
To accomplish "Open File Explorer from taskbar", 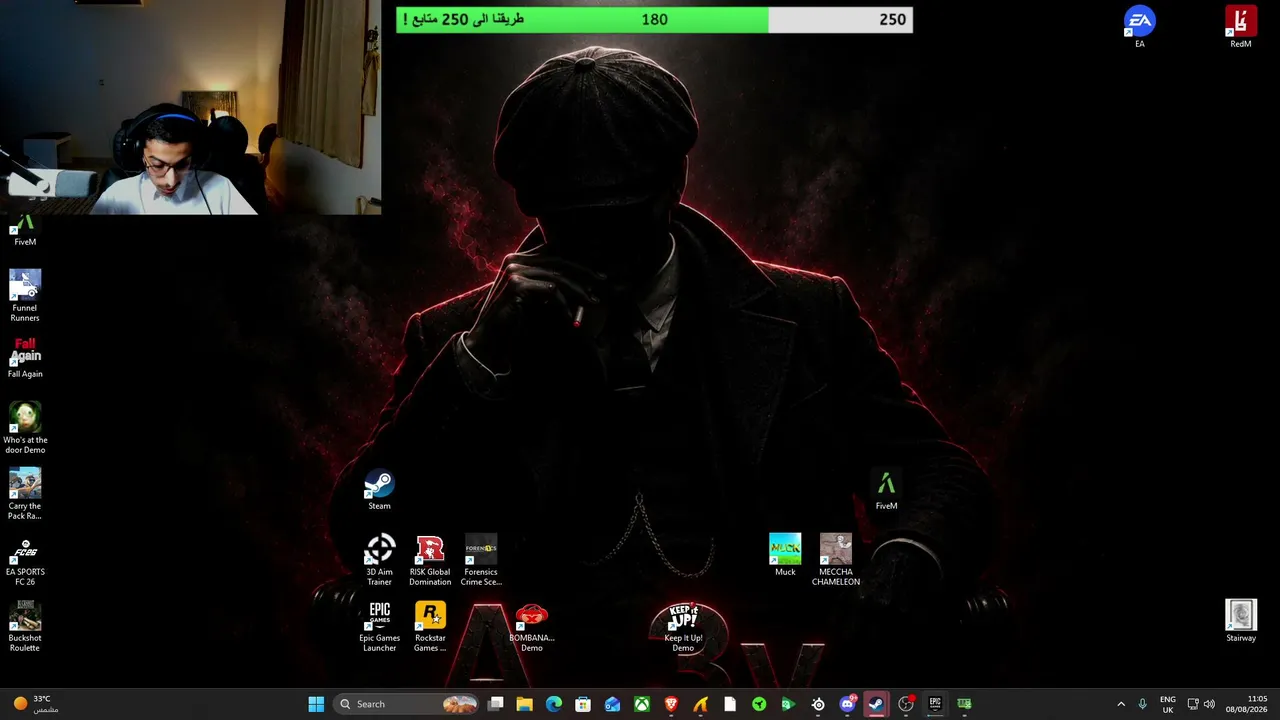I will 524,704.
